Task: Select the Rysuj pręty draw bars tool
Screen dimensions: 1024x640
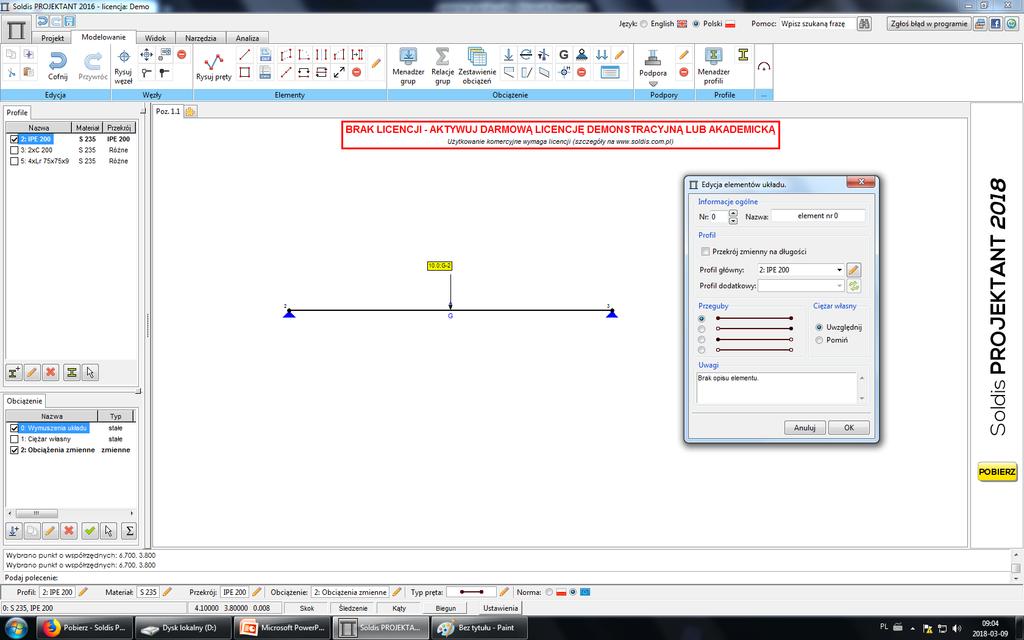Action: coord(214,62)
